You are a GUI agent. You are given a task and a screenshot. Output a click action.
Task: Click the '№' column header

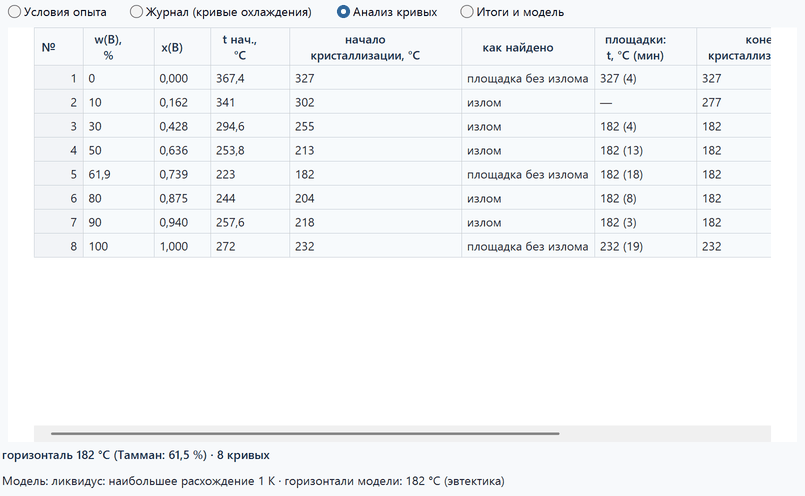(59, 47)
